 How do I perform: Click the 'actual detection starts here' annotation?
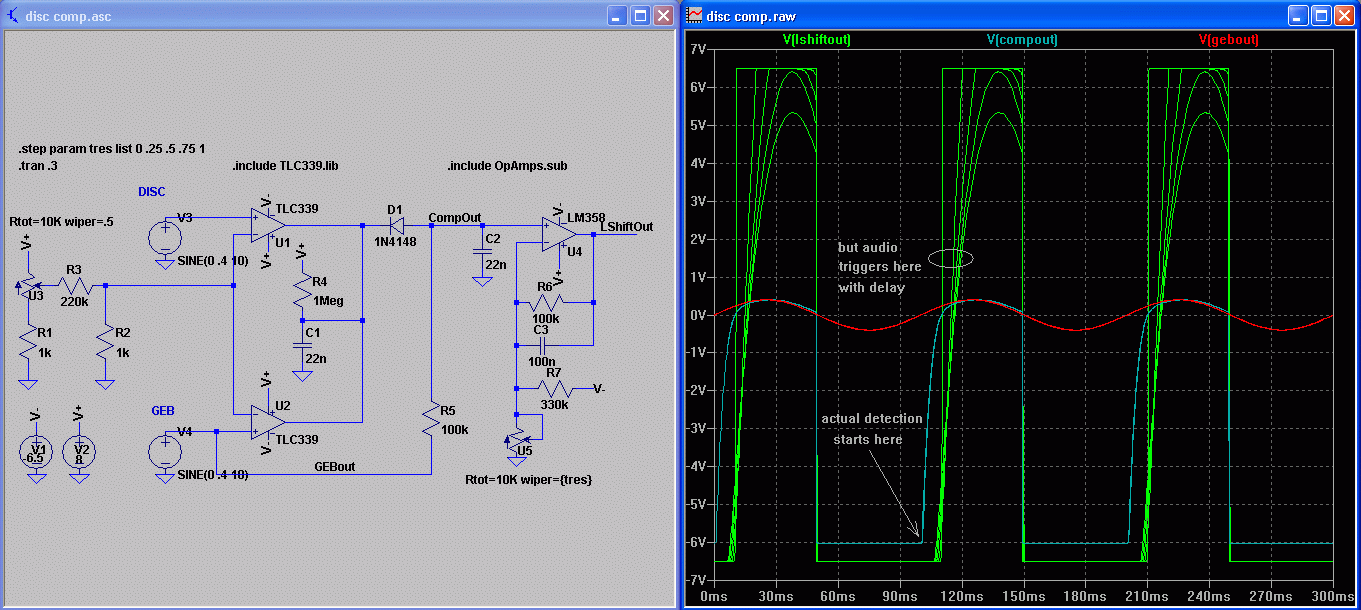[871, 429]
